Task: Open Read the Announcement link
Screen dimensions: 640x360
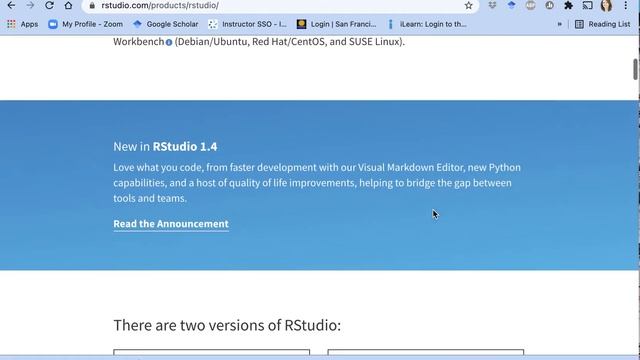Action: point(171,224)
